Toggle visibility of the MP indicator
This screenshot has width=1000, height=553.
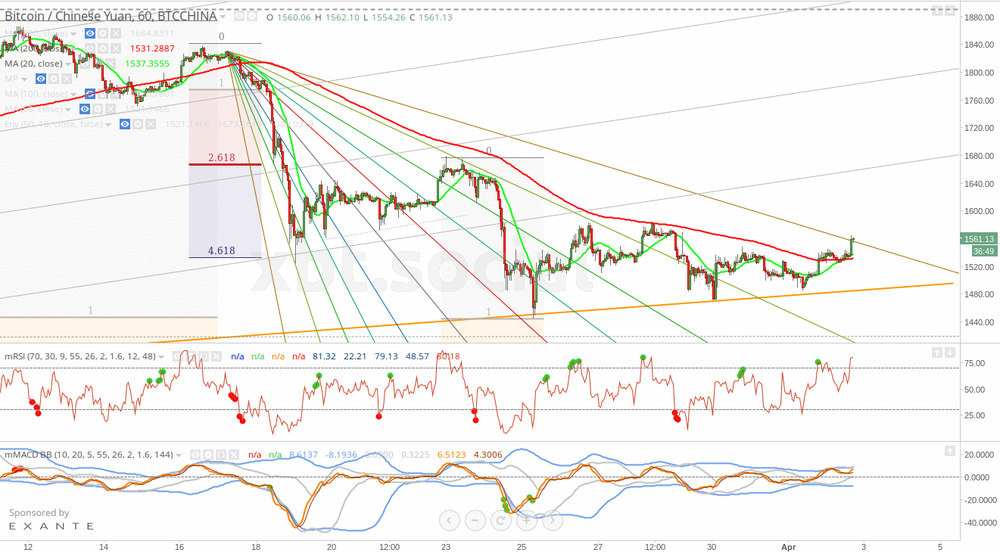pyautogui.click(x=41, y=79)
